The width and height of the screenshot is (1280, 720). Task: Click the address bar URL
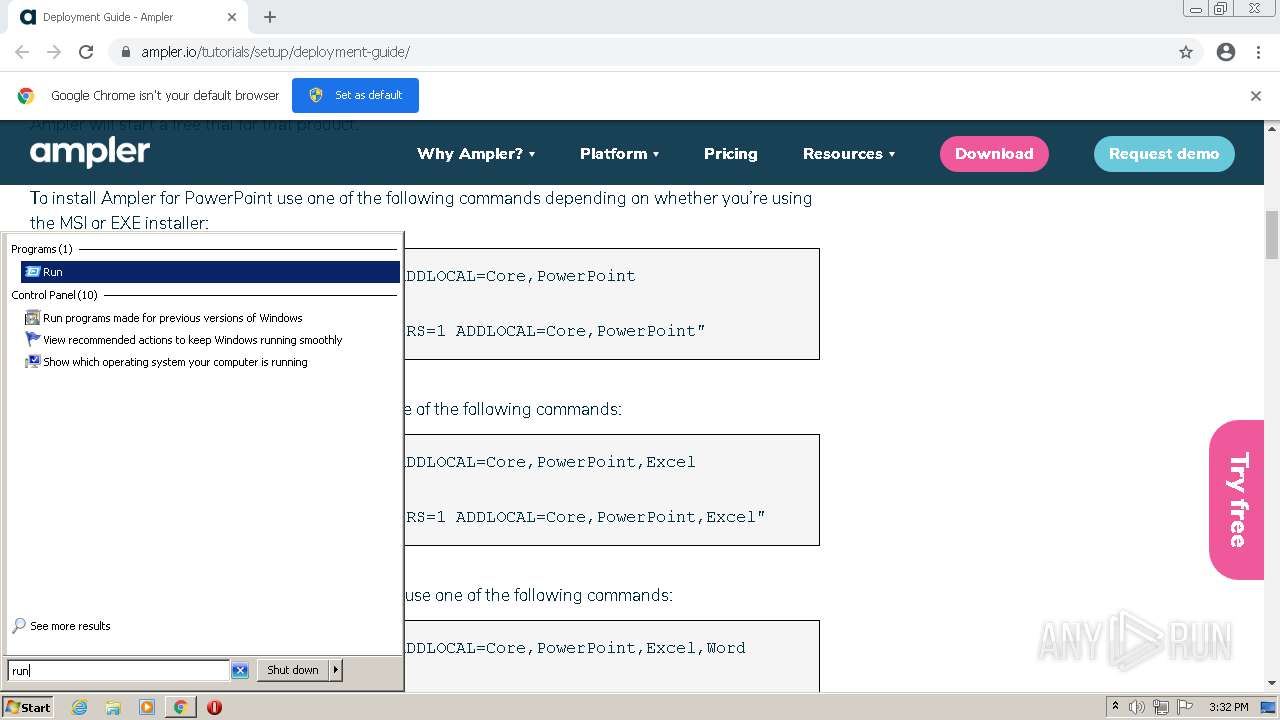275,52
